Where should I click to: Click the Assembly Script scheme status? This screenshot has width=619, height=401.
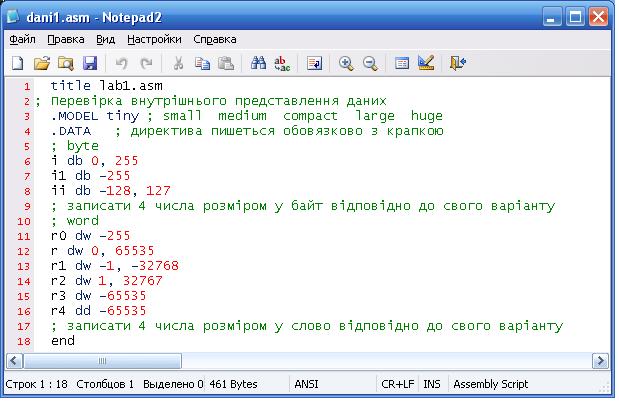point(490,384)
